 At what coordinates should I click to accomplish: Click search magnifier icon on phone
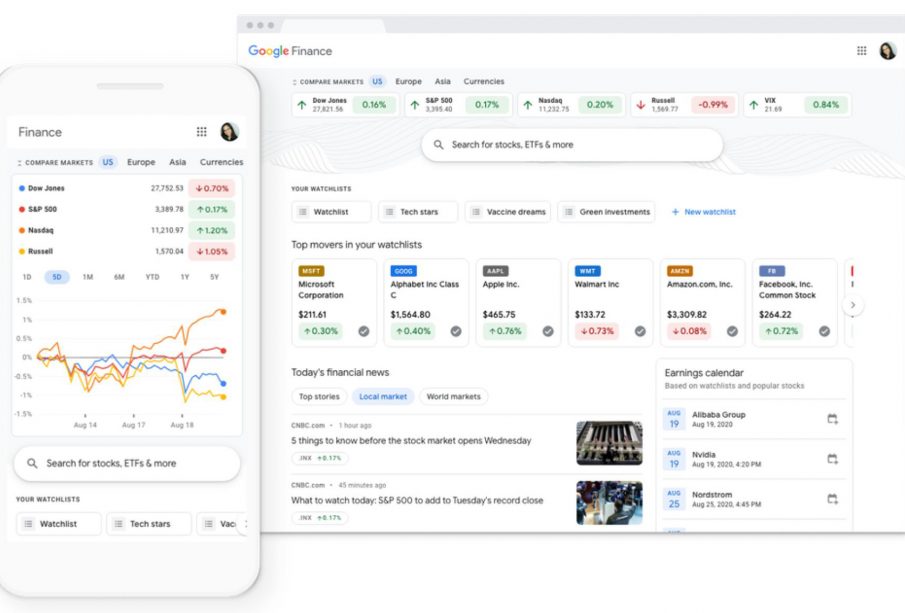[x=32, y=464]
